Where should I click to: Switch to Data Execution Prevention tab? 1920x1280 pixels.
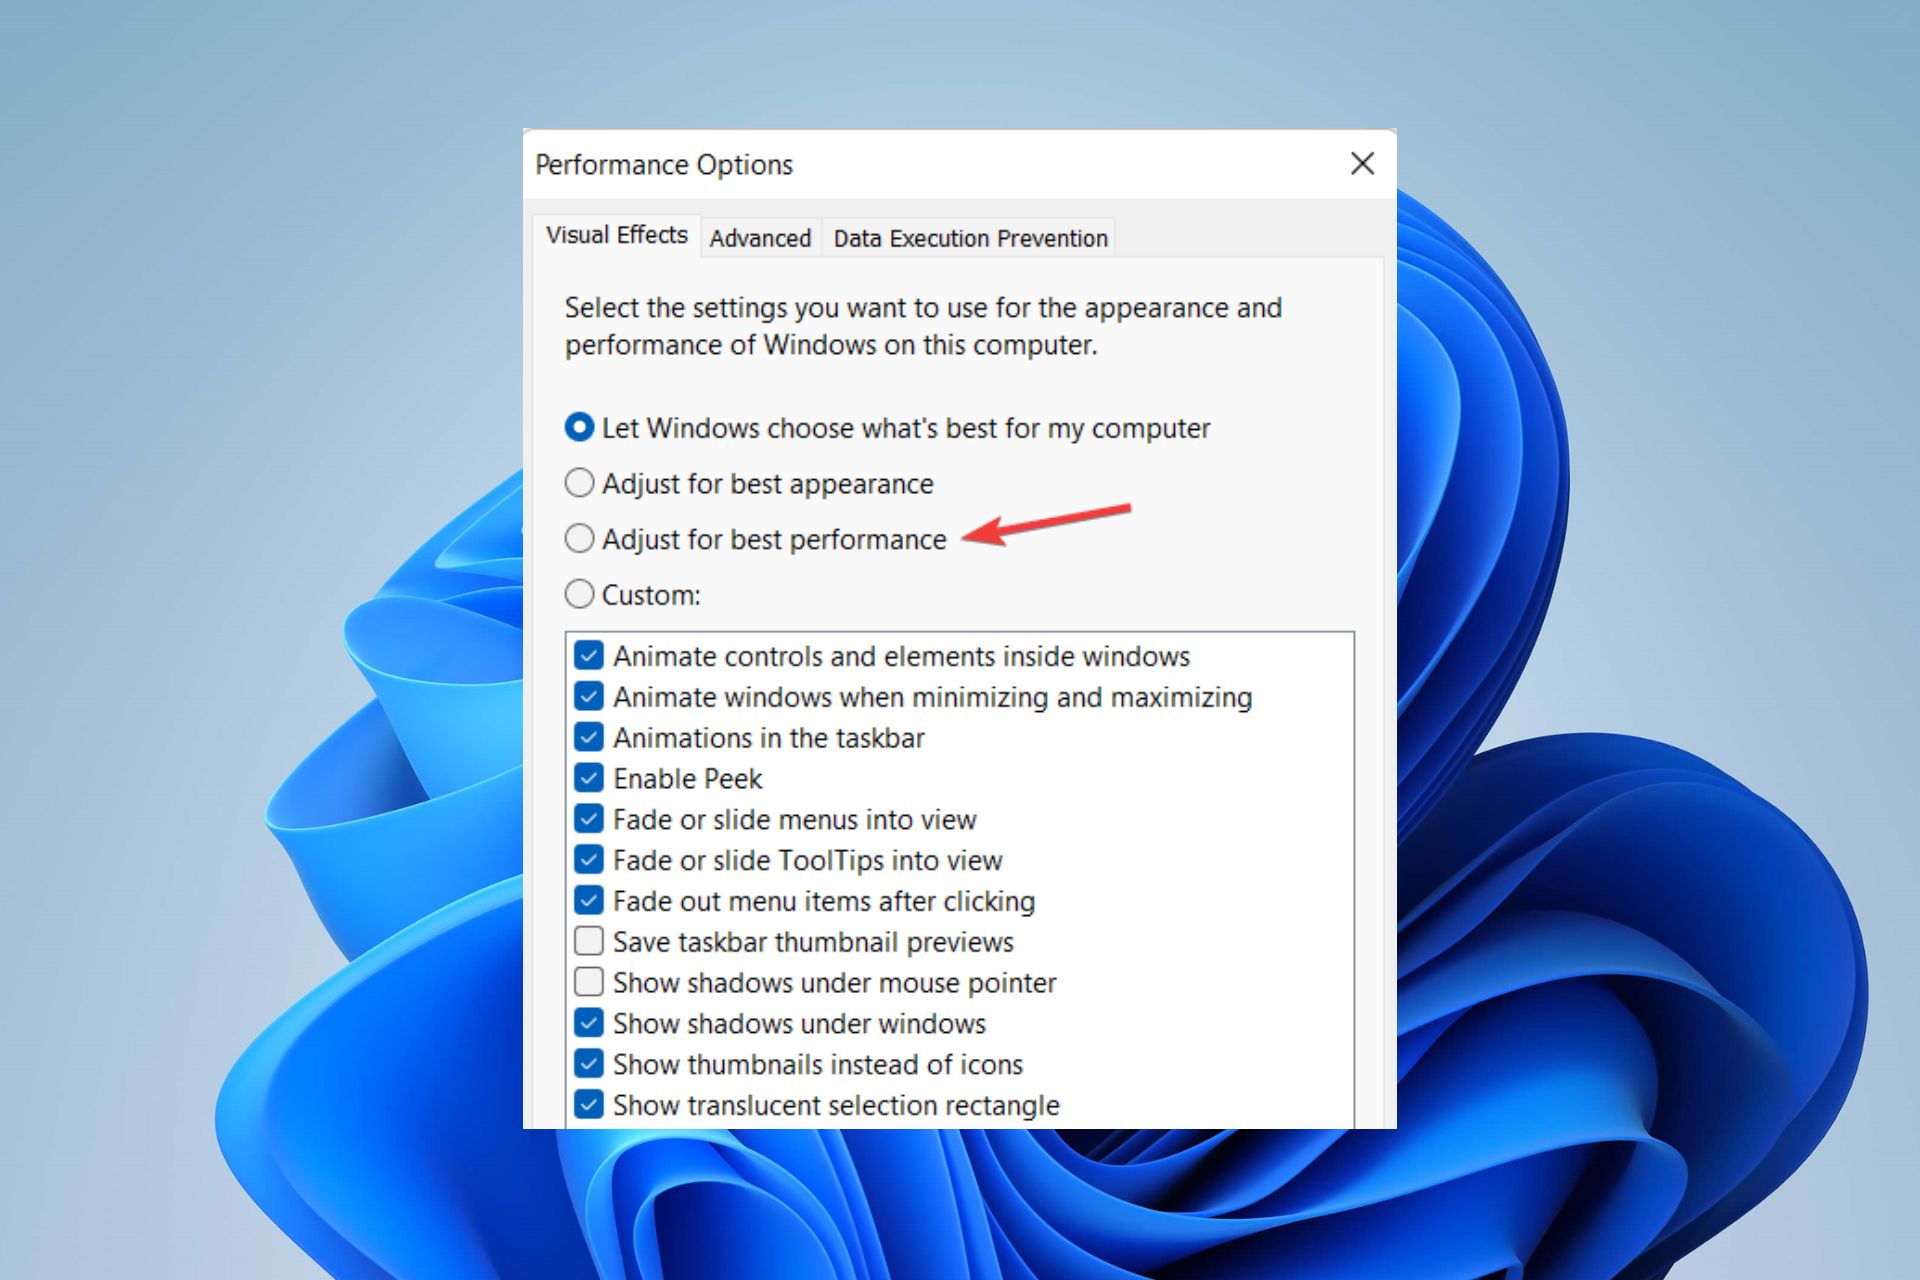969,237
